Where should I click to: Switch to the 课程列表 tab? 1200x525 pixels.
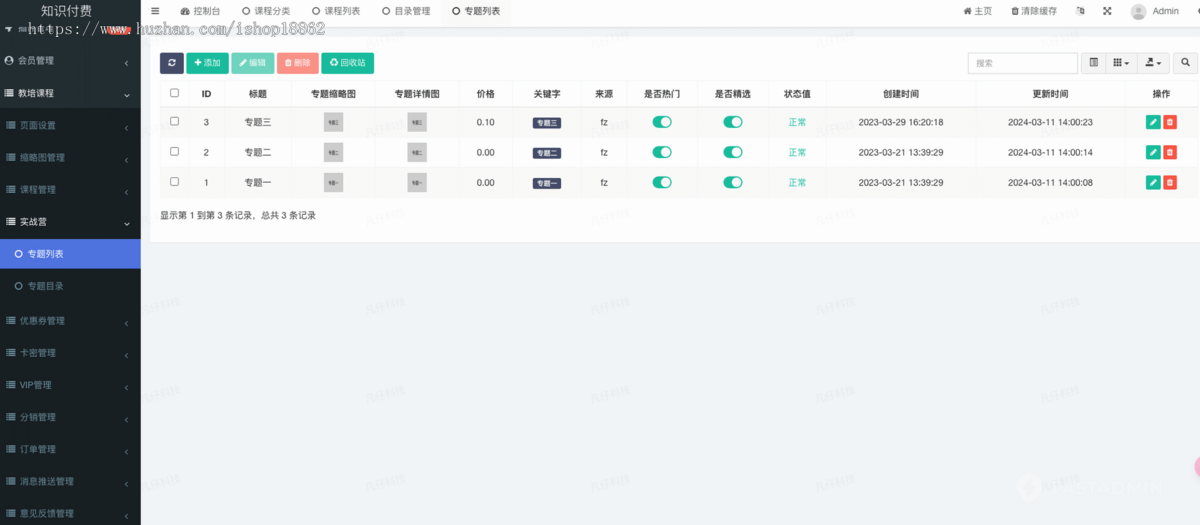[x=336, y=11]
